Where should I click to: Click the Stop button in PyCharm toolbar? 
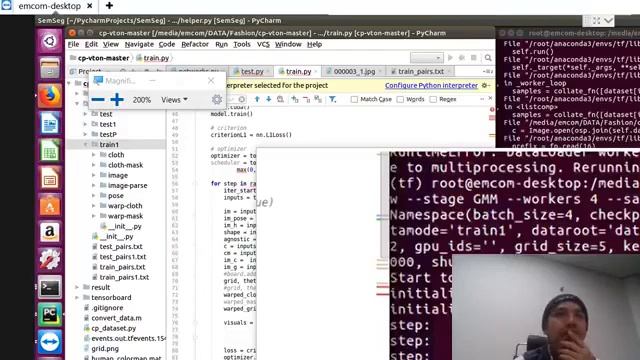473,58
